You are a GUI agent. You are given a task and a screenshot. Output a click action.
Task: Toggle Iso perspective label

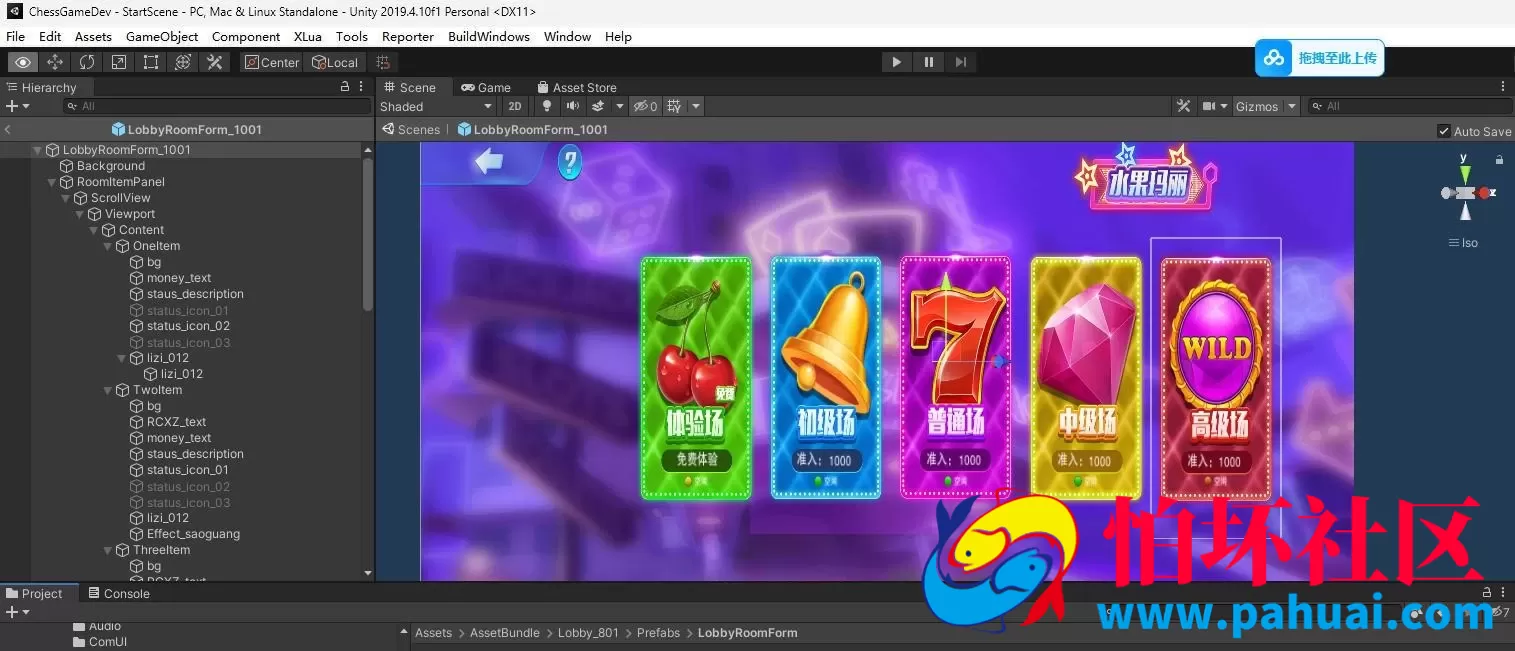tap(1463, 243)
